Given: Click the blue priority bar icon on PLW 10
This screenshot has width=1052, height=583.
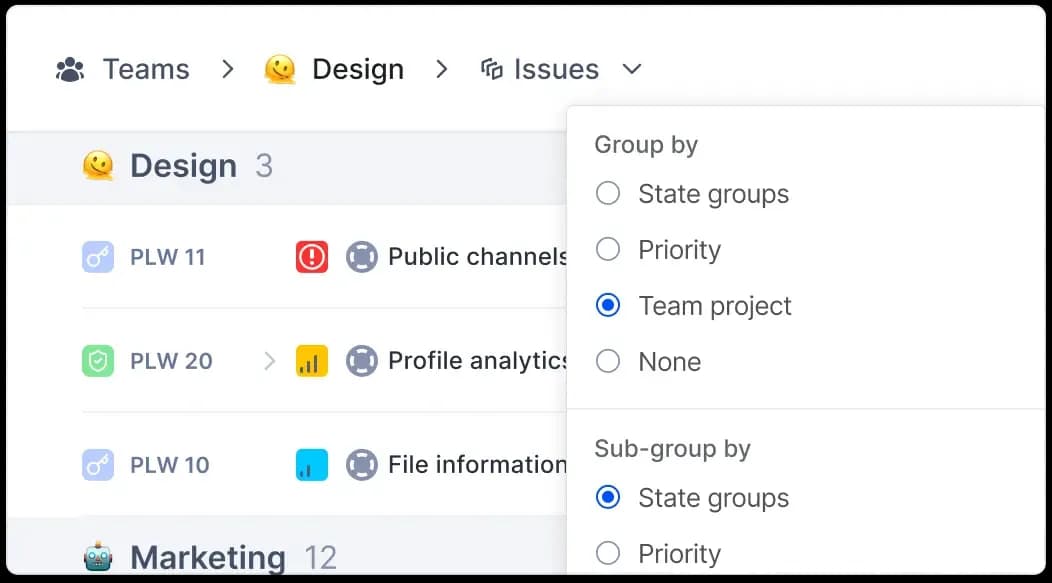Looking at the screenshot, I should [311, 464].
